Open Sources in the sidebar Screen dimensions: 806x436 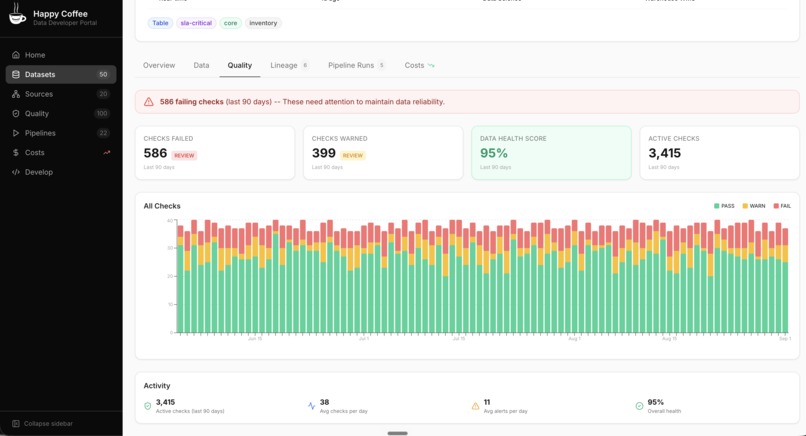(x=61, y=94)
